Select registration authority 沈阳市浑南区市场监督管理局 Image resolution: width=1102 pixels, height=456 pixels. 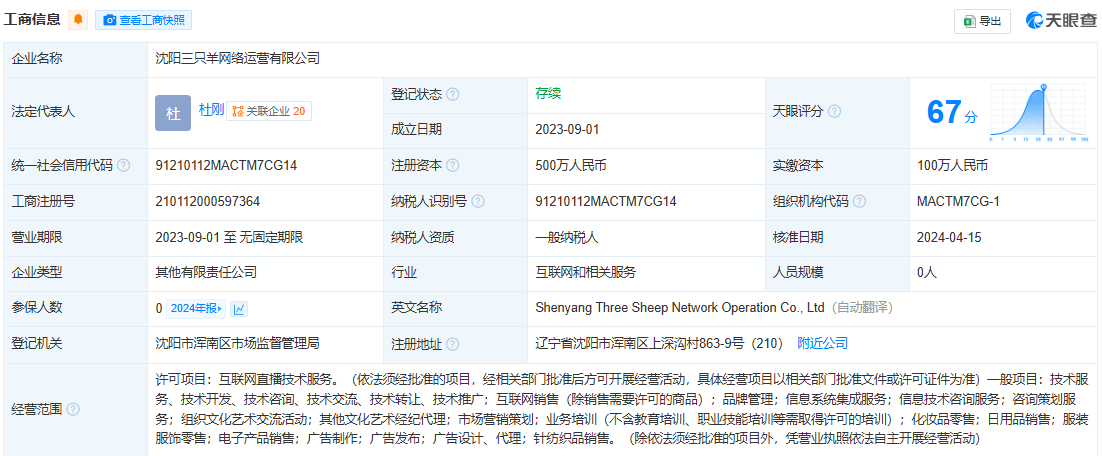tap(238, 344)
